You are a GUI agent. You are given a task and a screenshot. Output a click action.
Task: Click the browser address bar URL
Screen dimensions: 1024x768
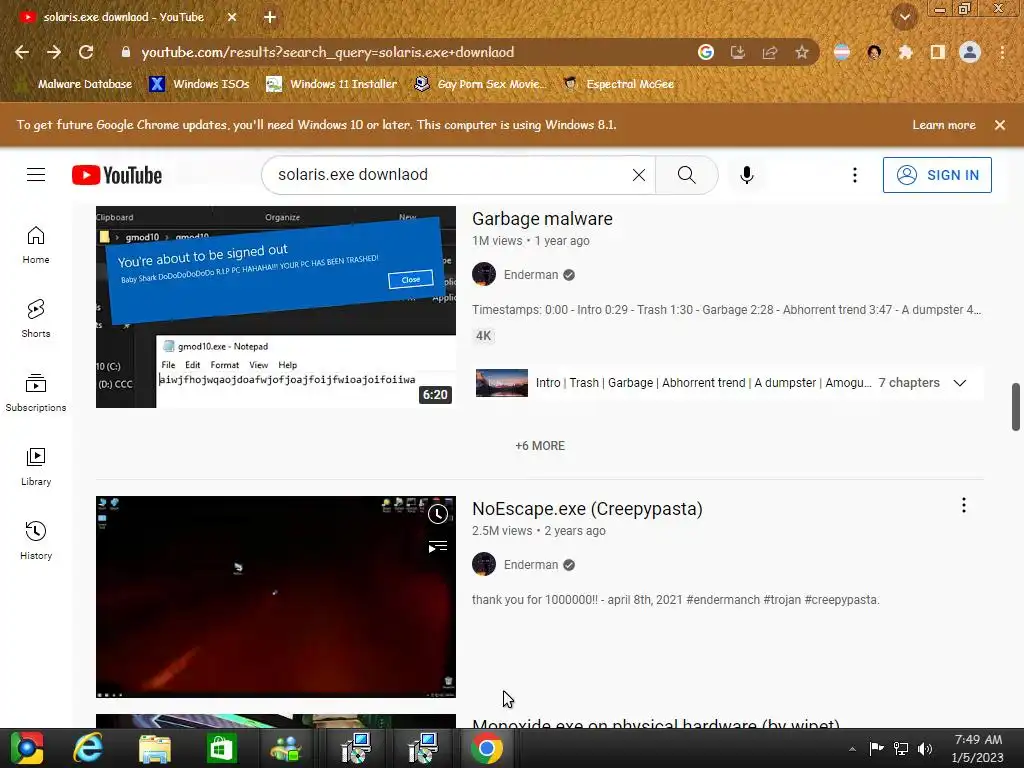[x=328, y=52]
